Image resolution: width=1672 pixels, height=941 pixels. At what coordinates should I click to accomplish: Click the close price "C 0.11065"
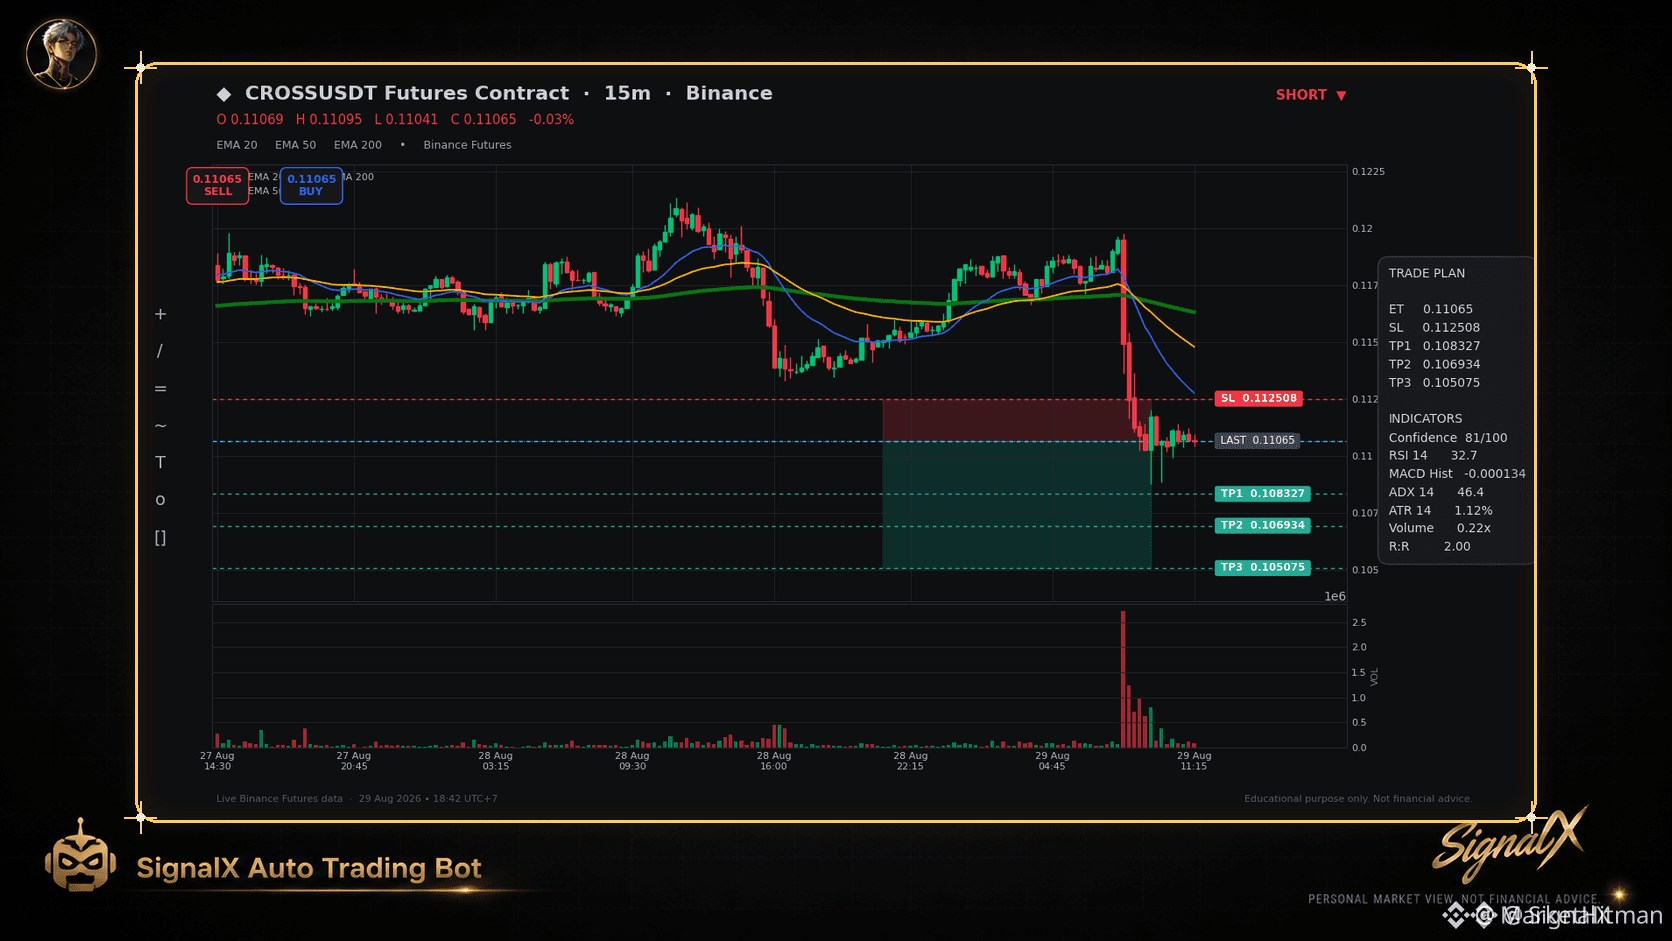pos(484,119)
